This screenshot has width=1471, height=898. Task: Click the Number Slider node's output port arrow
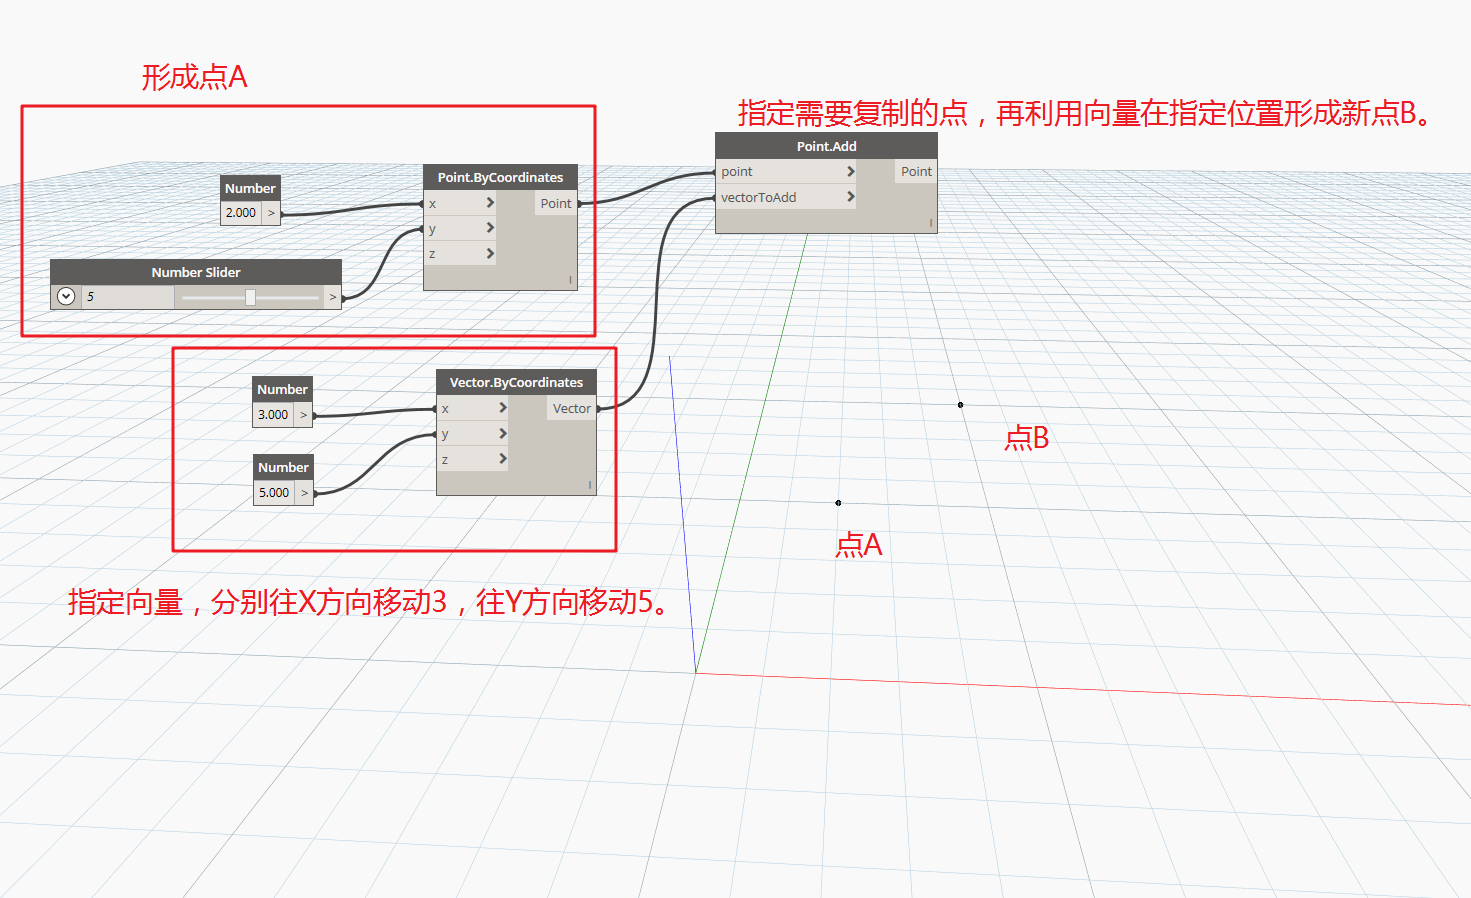coord(333,297)
